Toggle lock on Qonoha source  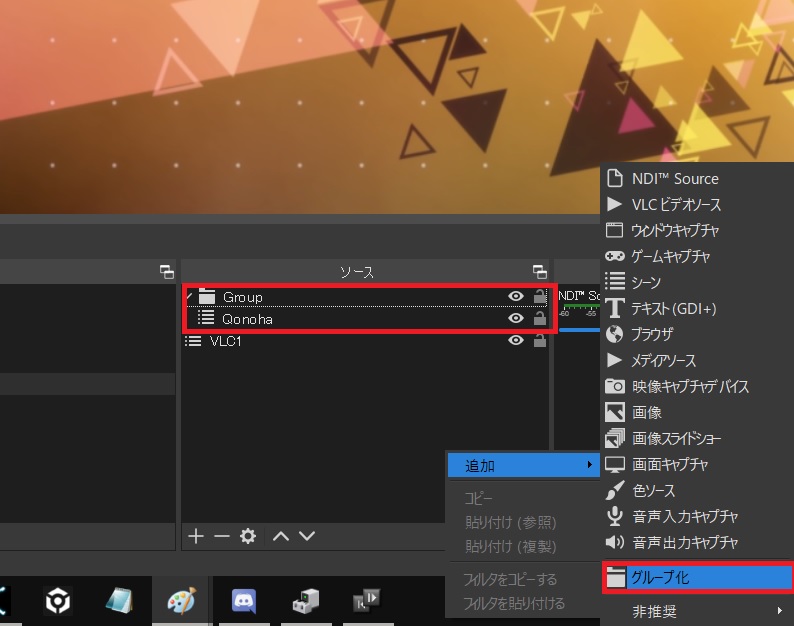point(540,318)
